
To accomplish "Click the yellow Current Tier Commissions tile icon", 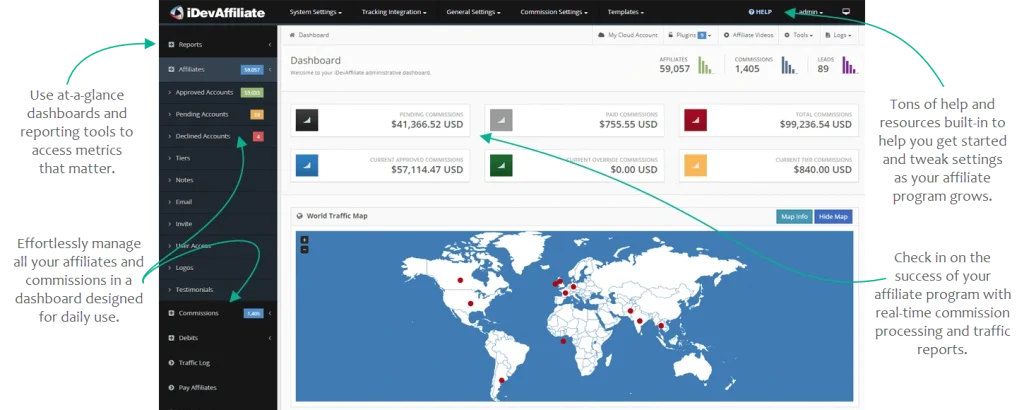I will tap(695, 166).
